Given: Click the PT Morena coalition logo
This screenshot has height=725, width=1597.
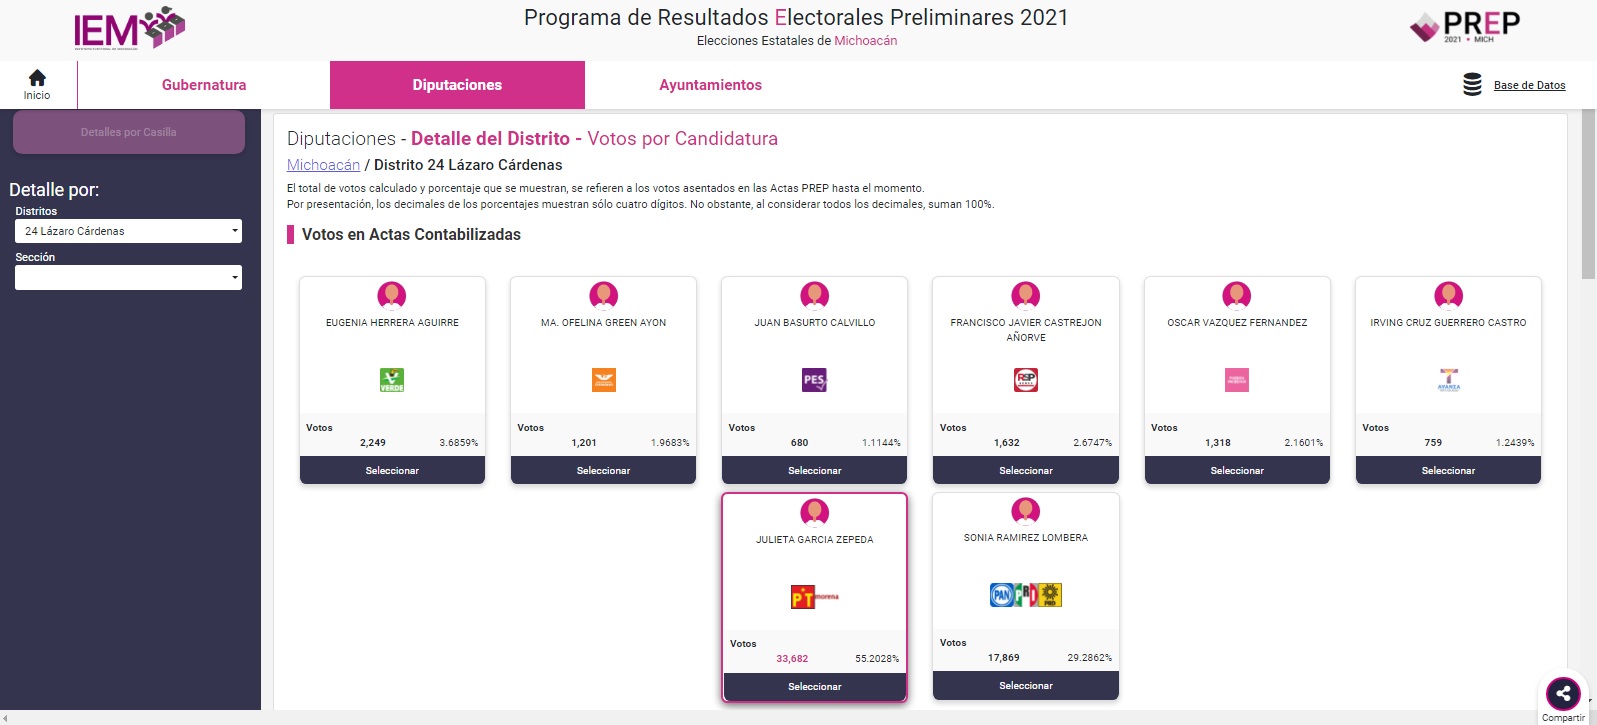Looking at the screenshot, I should [x=815, y=597].
